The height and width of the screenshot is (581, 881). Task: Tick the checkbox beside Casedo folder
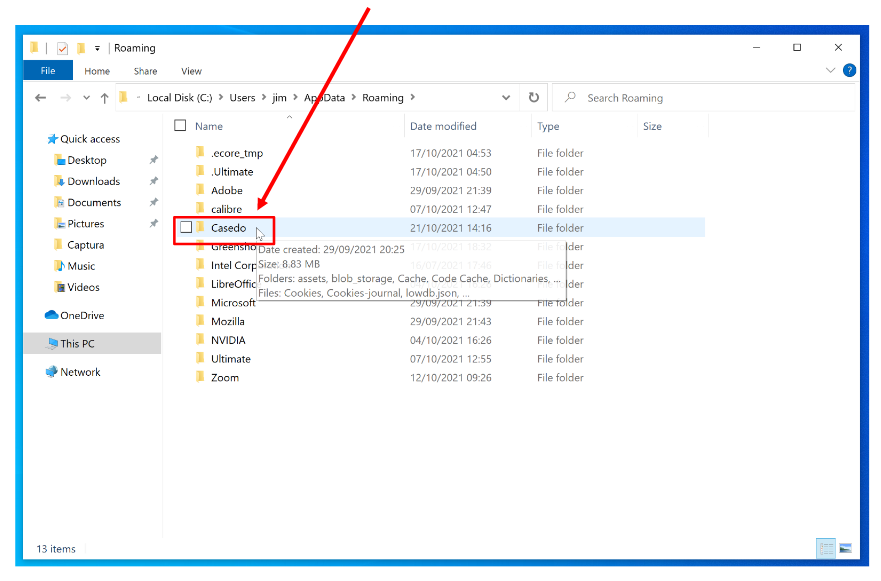(x=186, y=227)
